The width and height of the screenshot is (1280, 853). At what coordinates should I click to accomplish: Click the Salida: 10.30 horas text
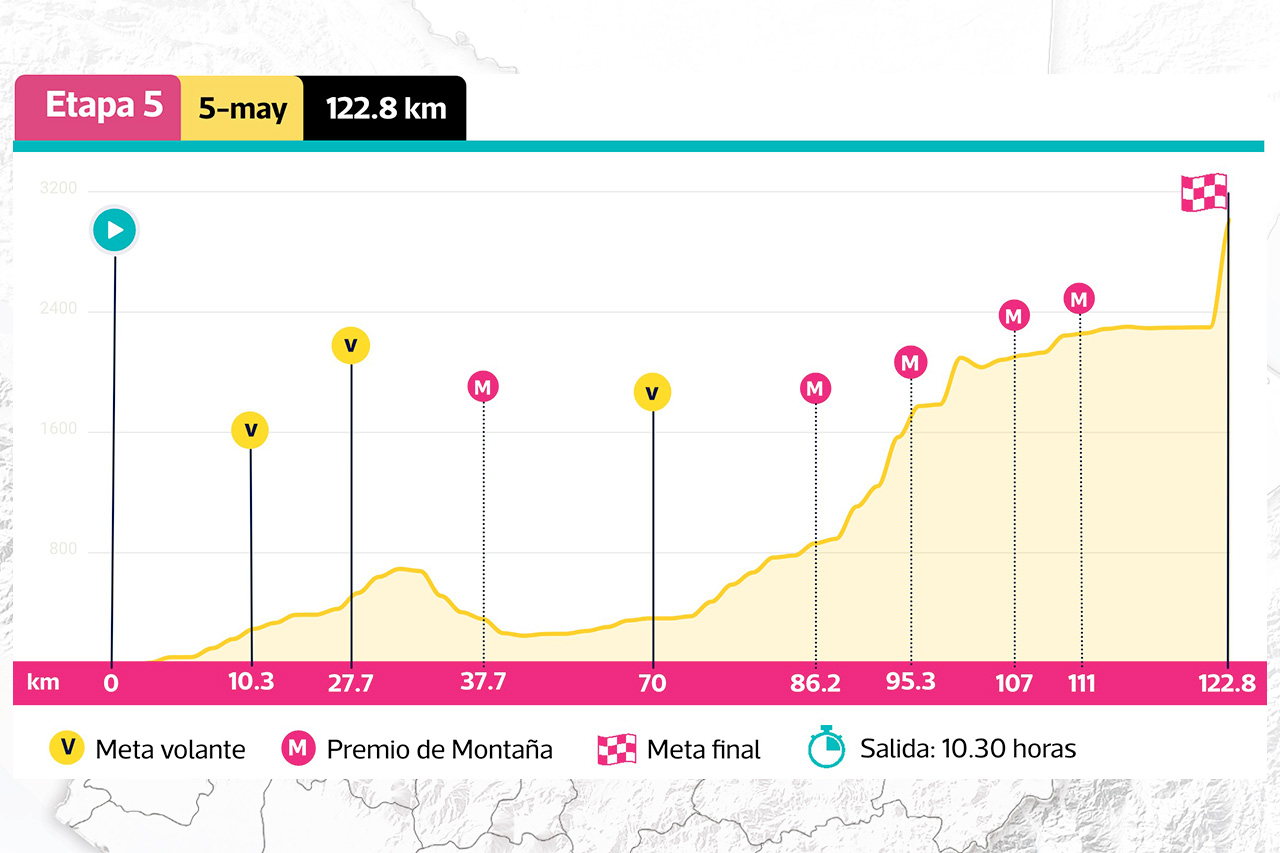click(x=968, y=748)
